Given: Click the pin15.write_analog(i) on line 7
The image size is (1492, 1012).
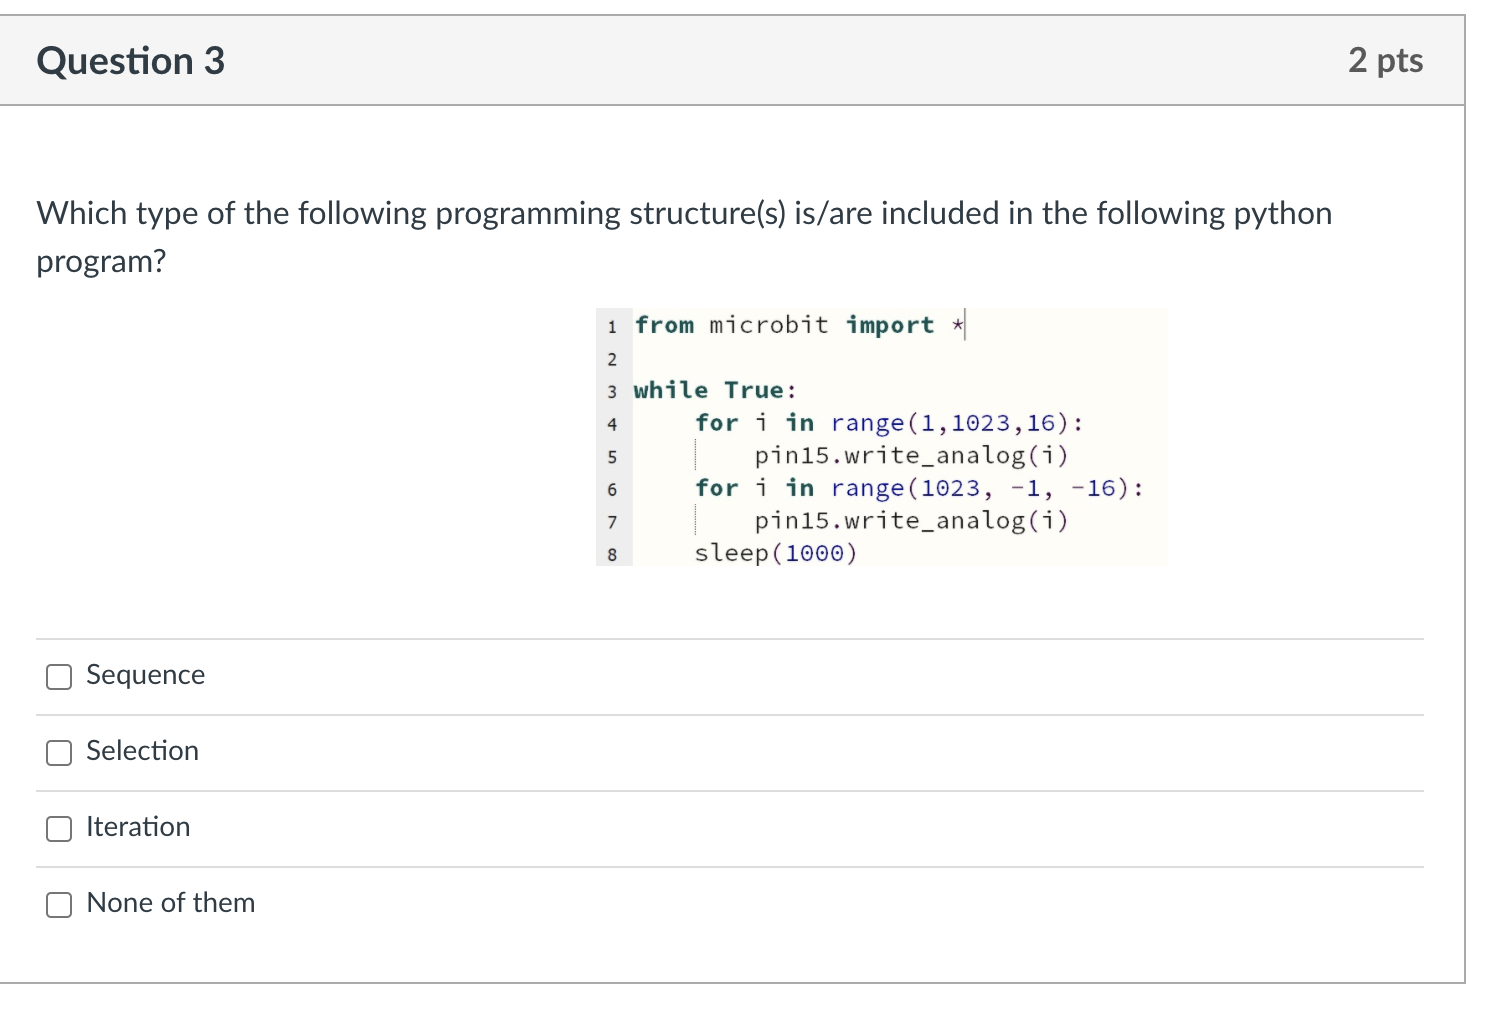Looking at the screenshot, I should pyautogui.click(x=911, y=521).
